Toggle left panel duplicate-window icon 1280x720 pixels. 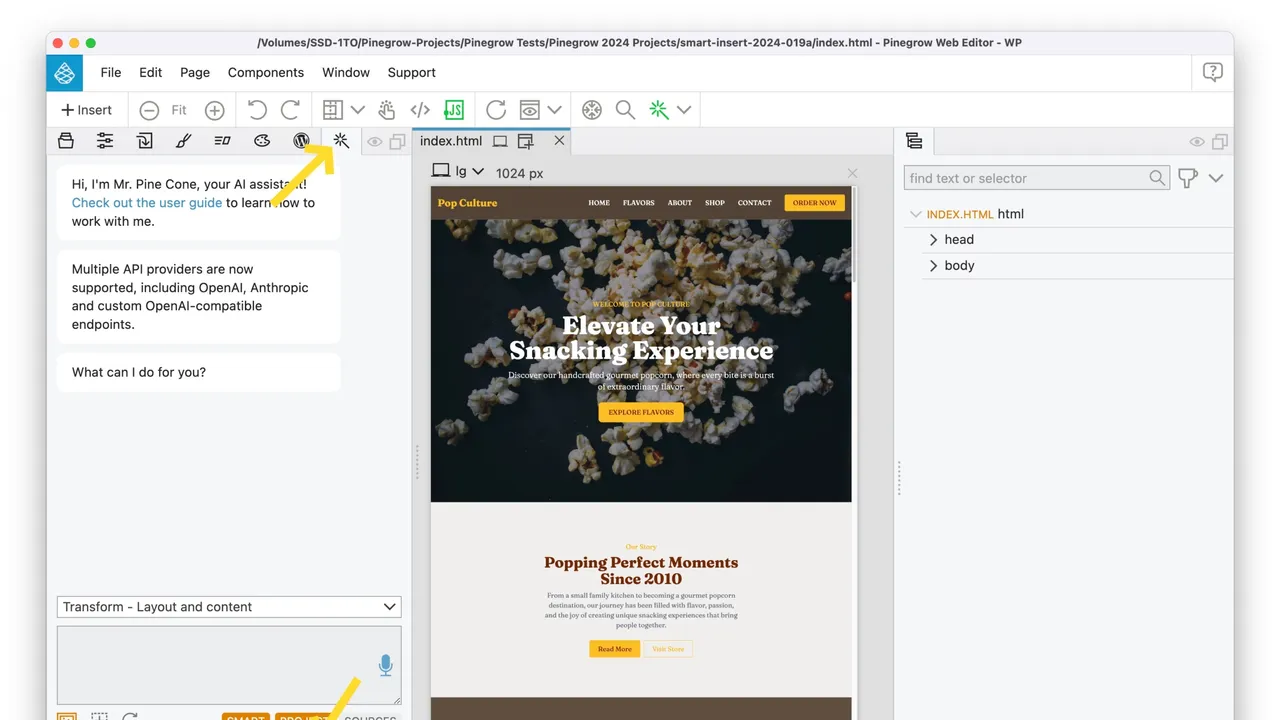[397, 142]
